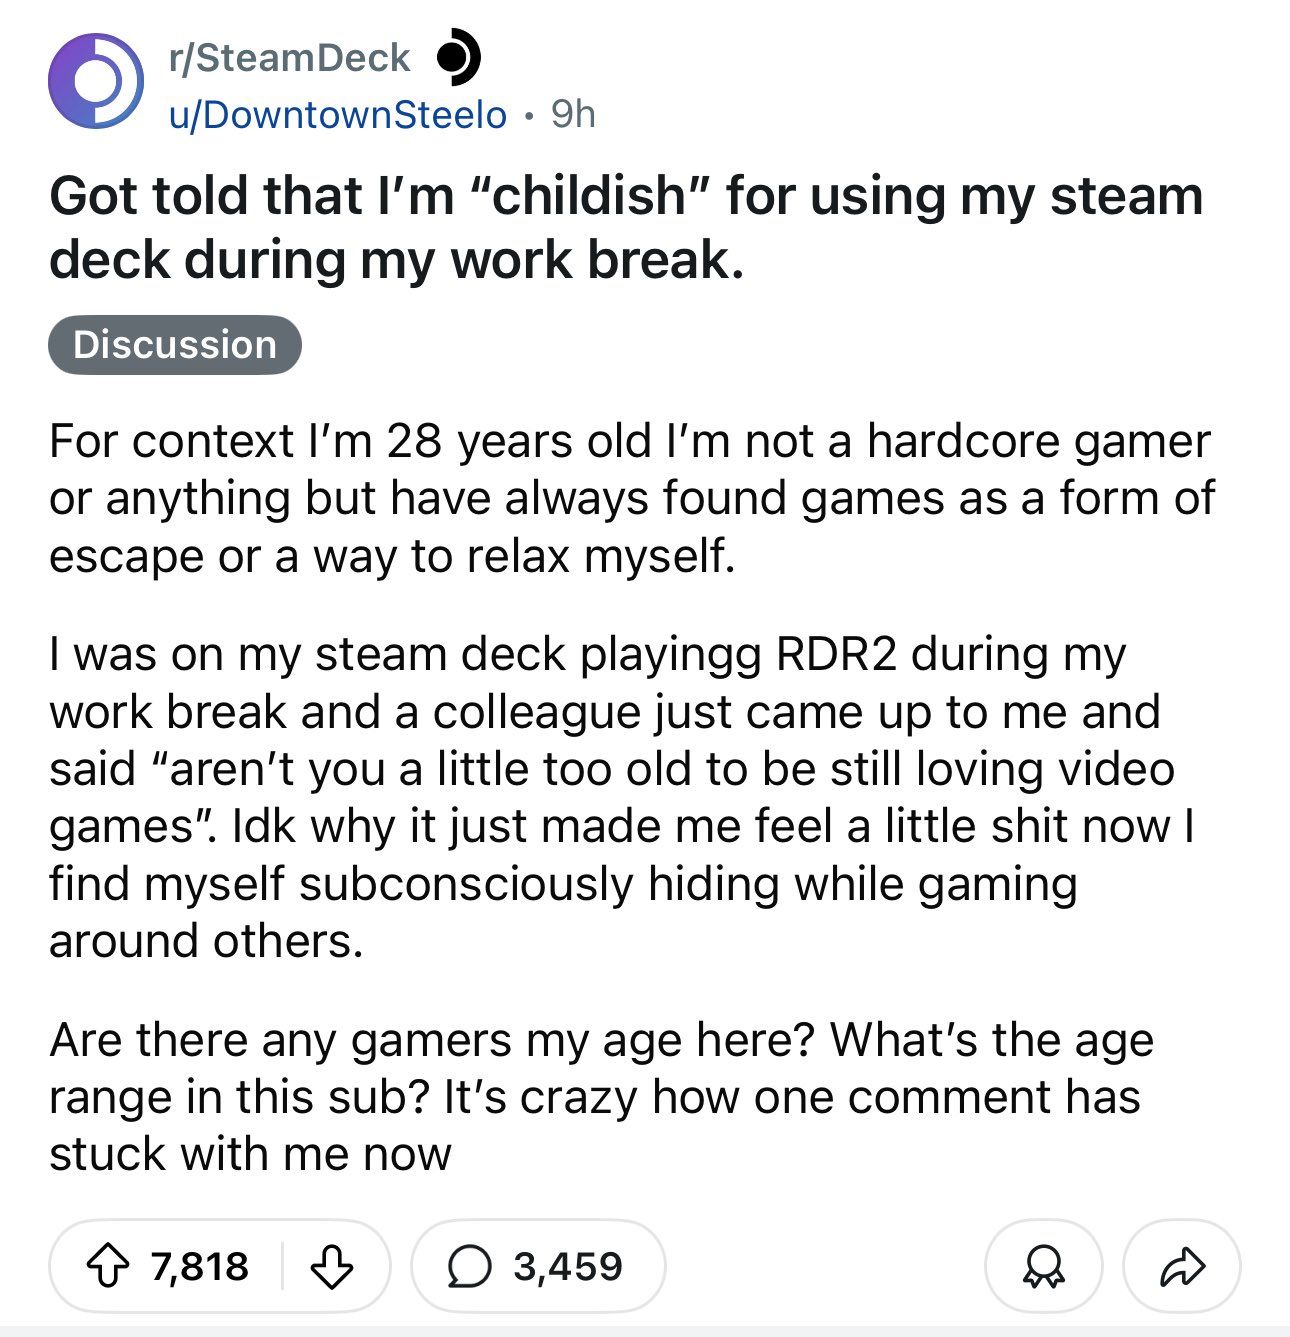This screenshot has width=1290, height=1337.
Task: Tap the "For context I'm 28" paragraph
Action: coord(632,498)
